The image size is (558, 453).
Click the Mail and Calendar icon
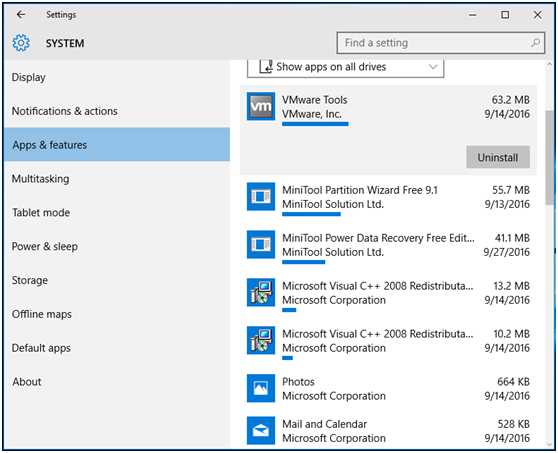(x=261, y=431)
